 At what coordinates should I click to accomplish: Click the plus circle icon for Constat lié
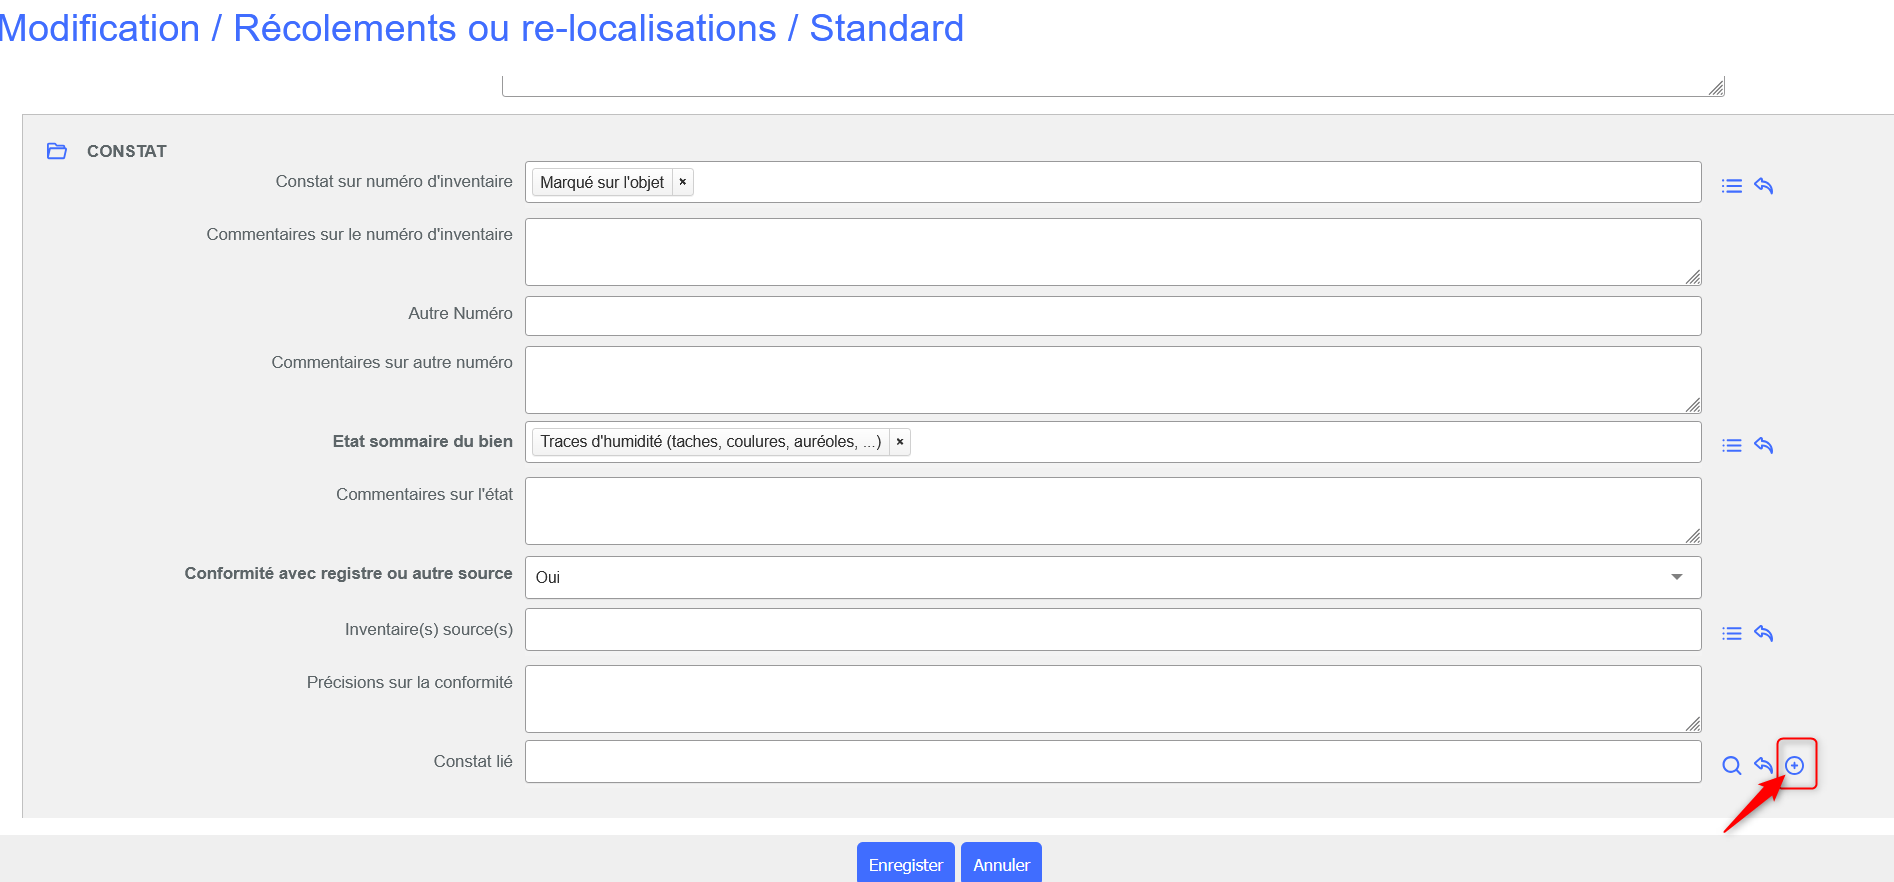pos(1795,765)
